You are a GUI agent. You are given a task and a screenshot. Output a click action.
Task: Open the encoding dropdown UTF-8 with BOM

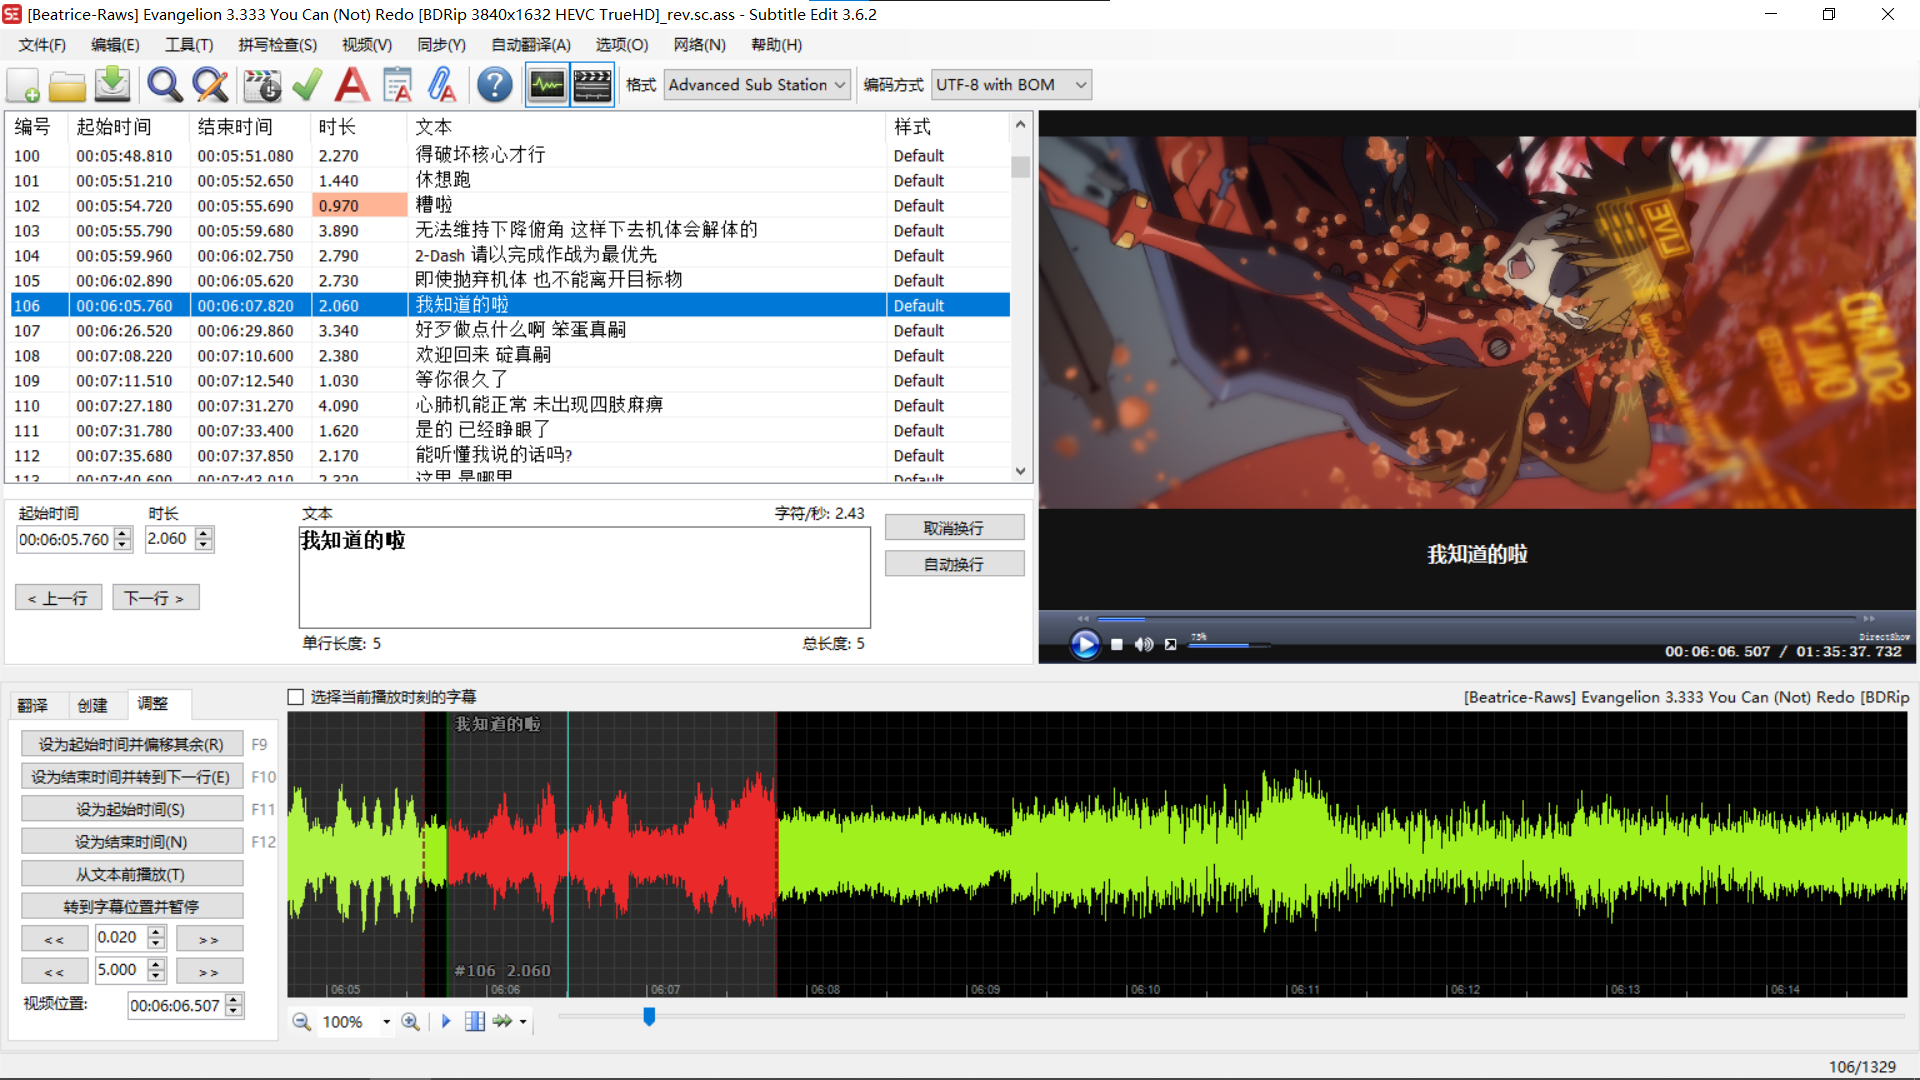[1011, 85]
